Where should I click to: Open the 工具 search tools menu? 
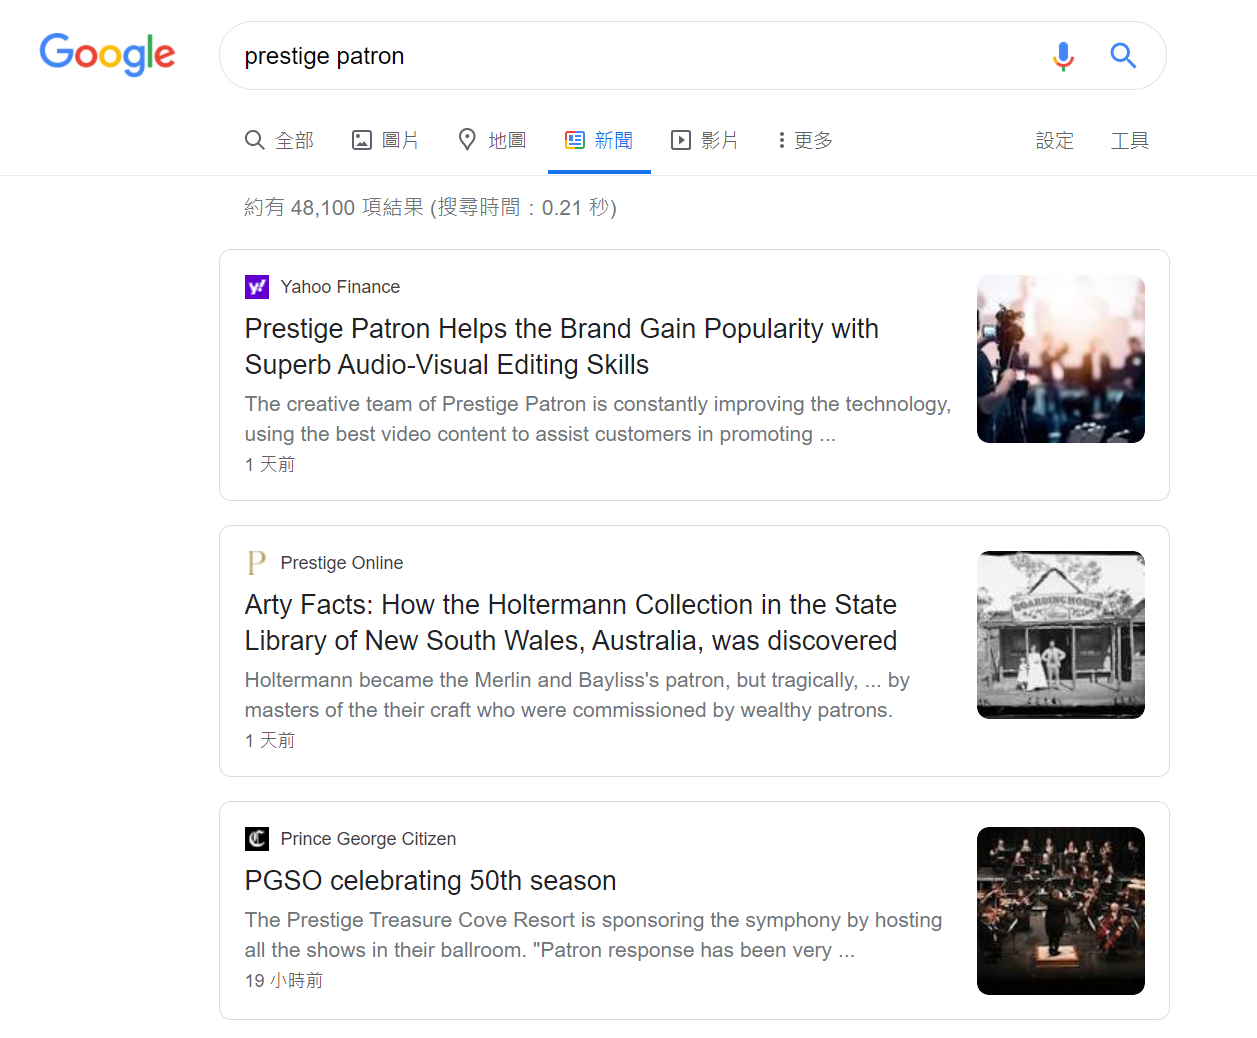point(1129,141)
